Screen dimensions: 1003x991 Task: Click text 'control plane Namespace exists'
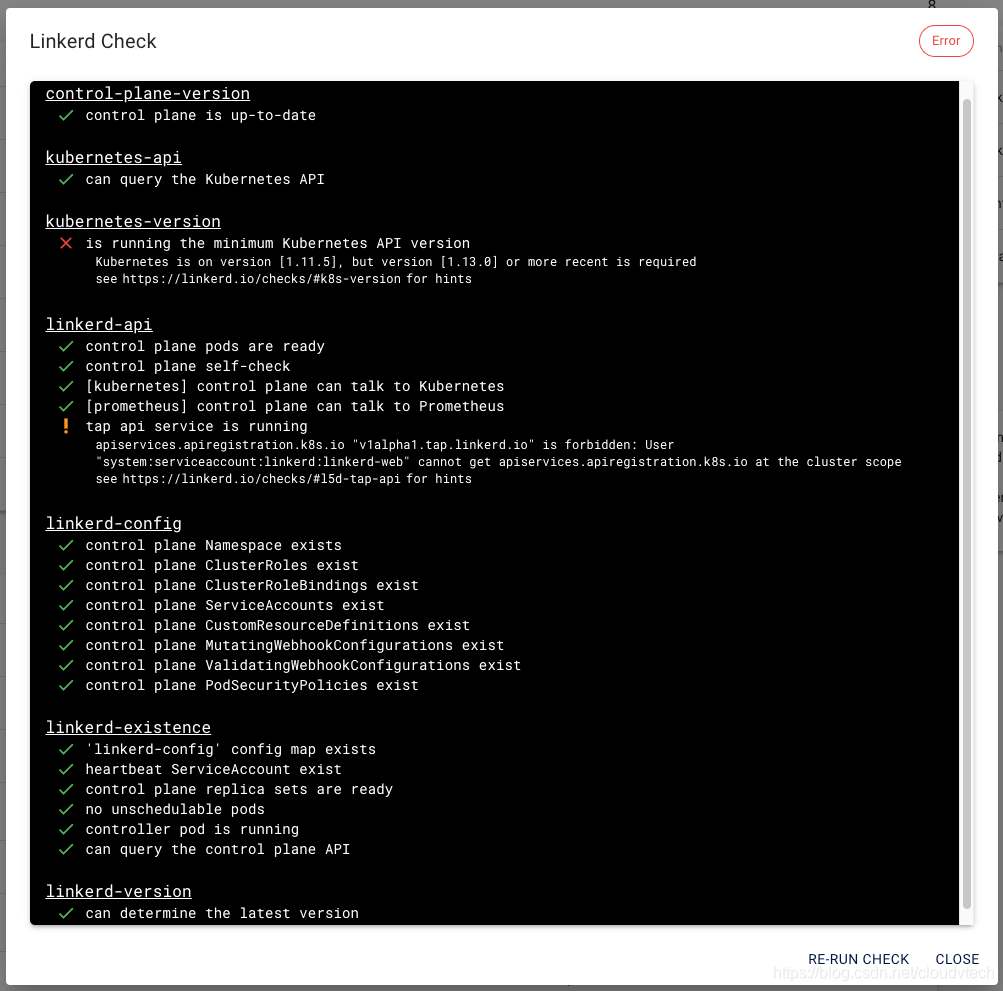[214, 546]
